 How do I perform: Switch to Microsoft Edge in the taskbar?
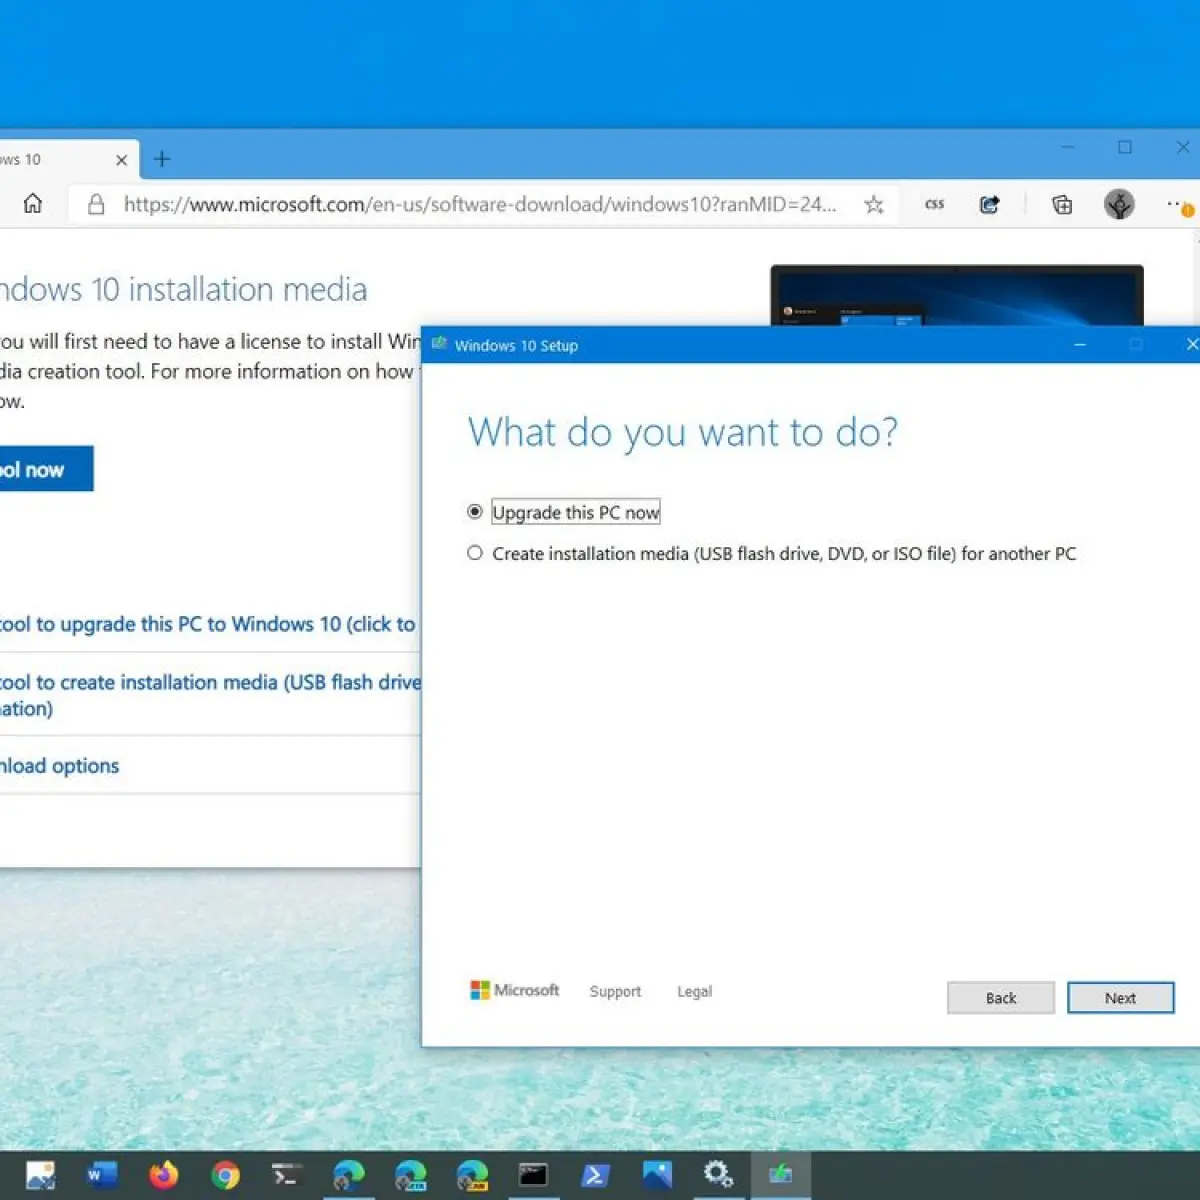pos(349,1175)
